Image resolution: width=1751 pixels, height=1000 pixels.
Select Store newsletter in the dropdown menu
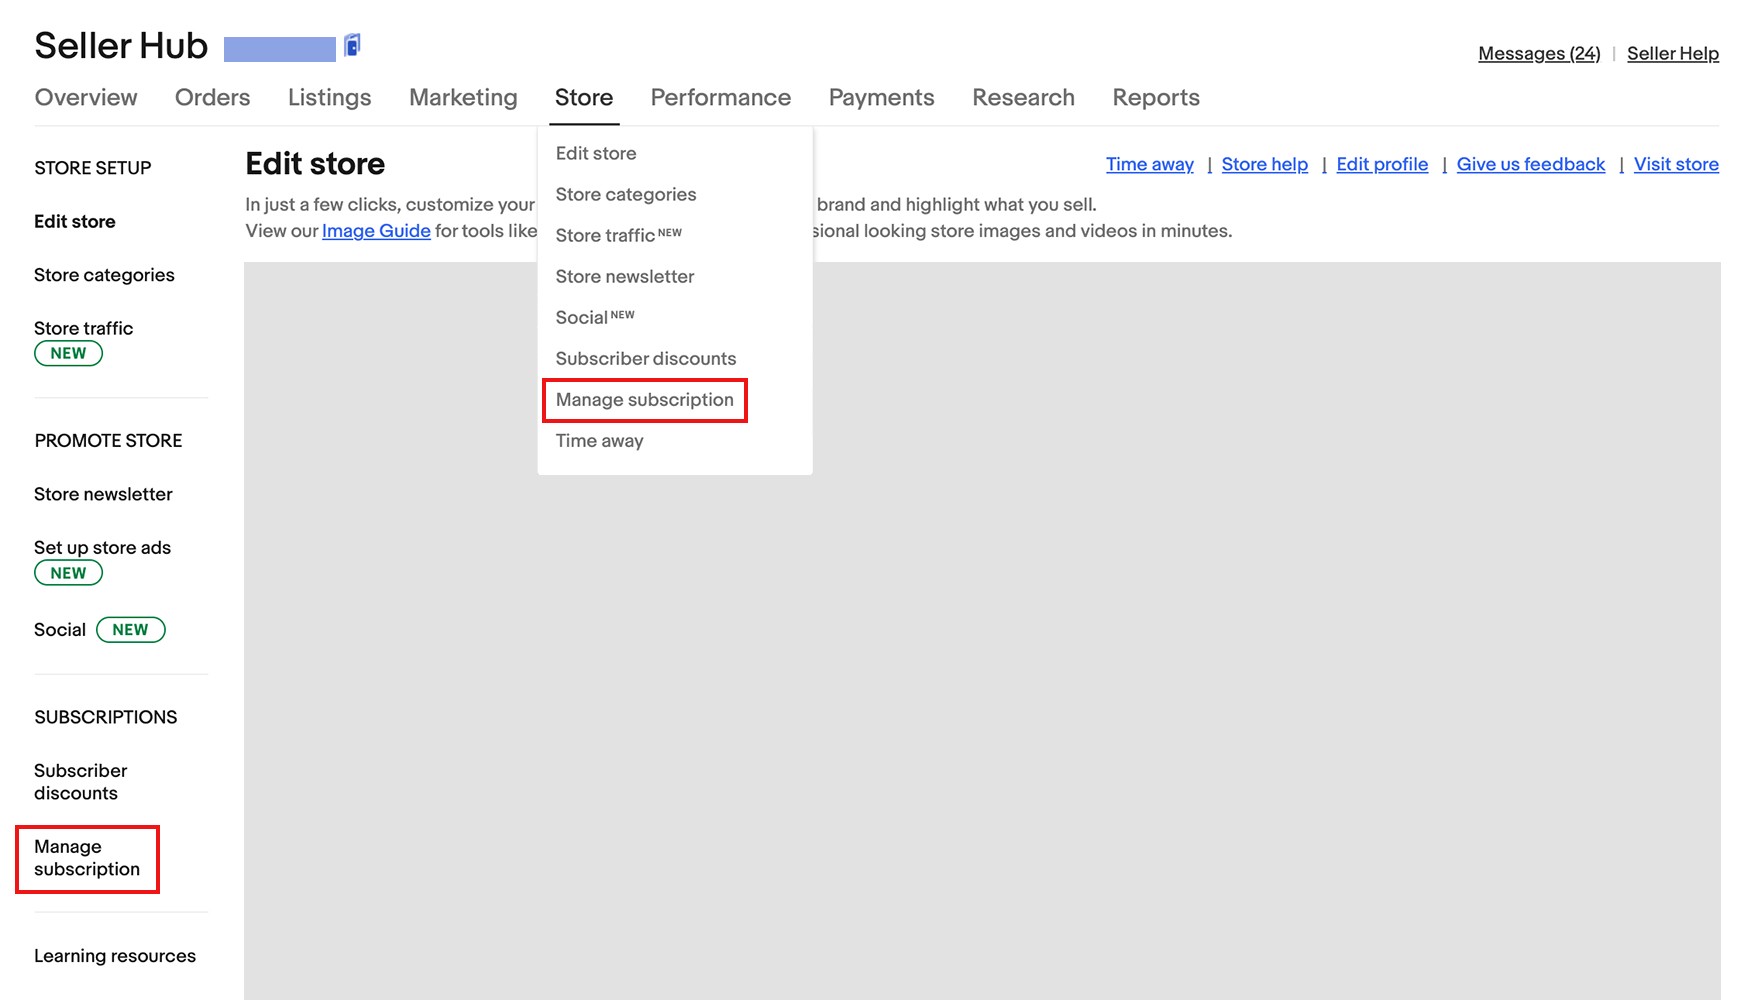click(x=625, y=276)
